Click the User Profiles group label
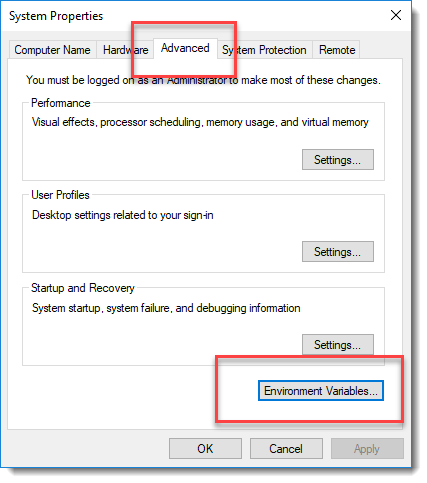The height and width of the screenshot is (483, 427). pos(60,195)
